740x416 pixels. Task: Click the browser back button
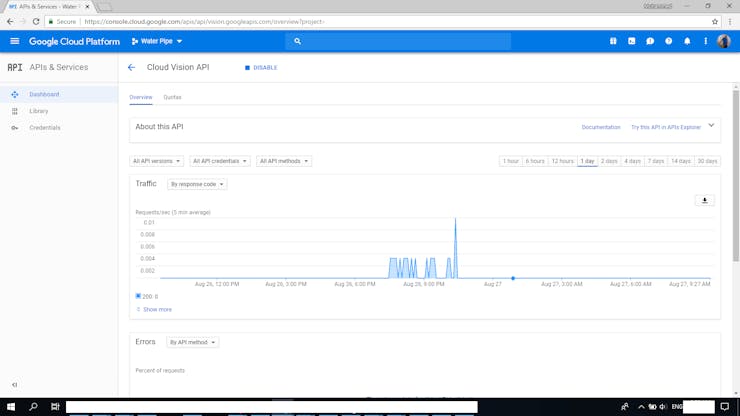10,22
